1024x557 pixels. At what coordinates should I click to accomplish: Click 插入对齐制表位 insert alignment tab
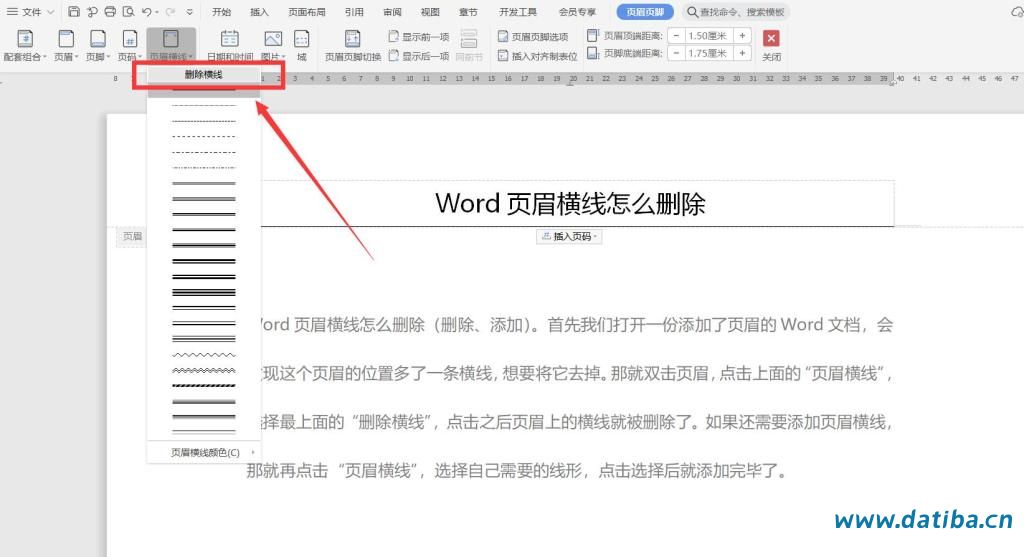[x=537, y=56]
